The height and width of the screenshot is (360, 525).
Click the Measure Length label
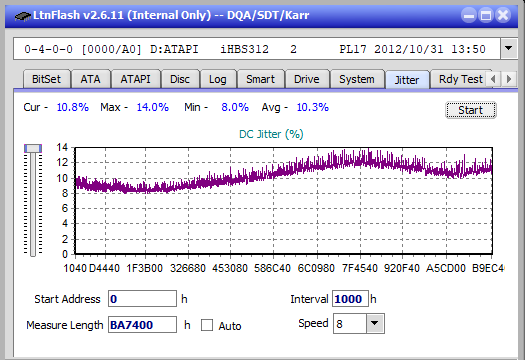click(x=65, y=325)
